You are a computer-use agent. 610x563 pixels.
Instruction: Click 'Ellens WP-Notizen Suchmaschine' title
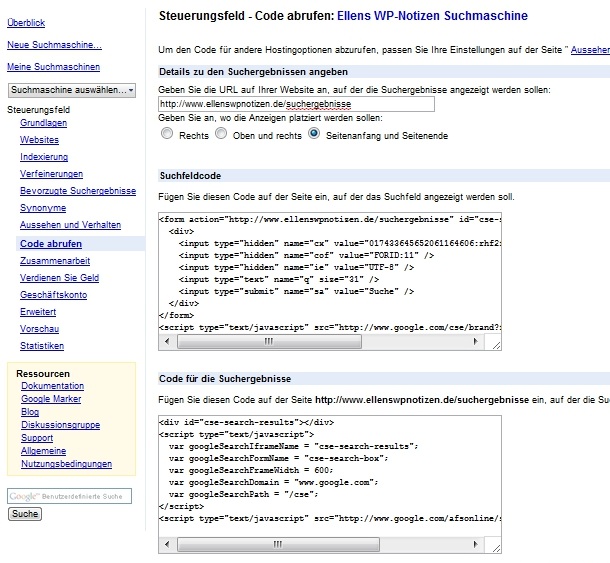coord(432,16)
